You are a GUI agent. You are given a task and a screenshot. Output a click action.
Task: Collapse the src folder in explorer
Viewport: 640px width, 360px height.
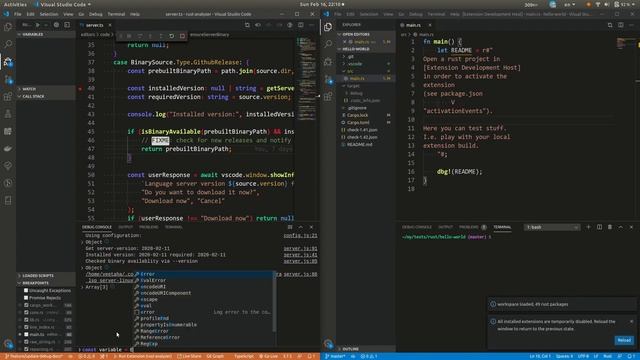click(x=366, y=71)
